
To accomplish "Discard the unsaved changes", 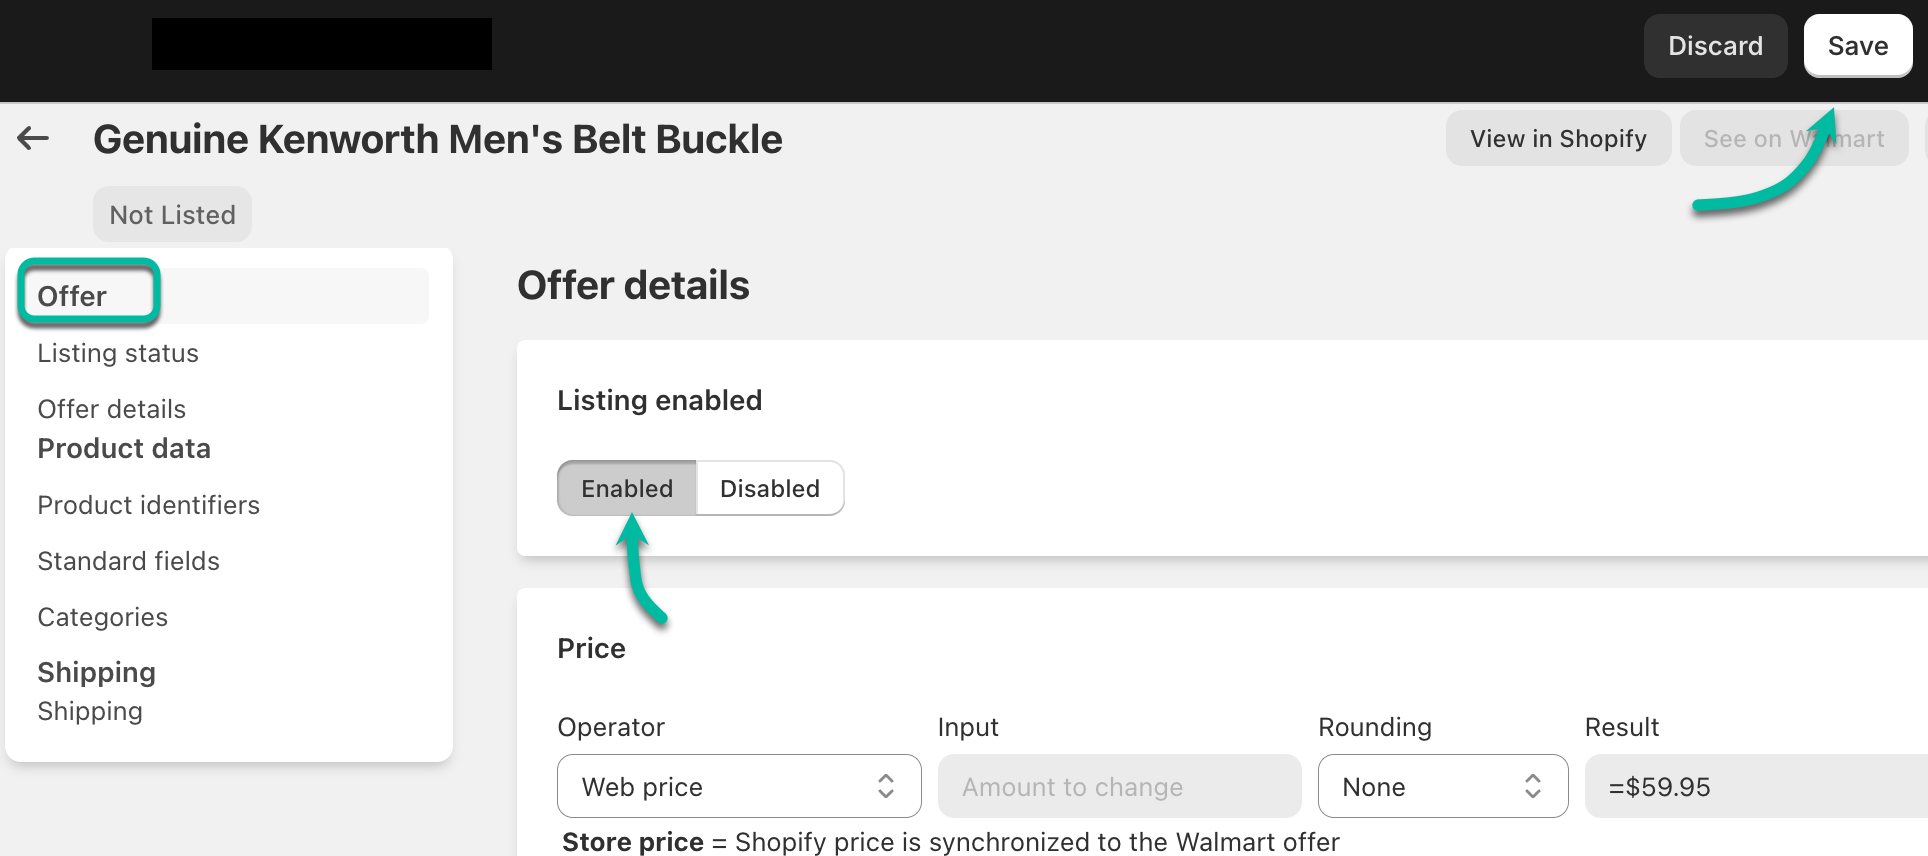I will 1715,46.
